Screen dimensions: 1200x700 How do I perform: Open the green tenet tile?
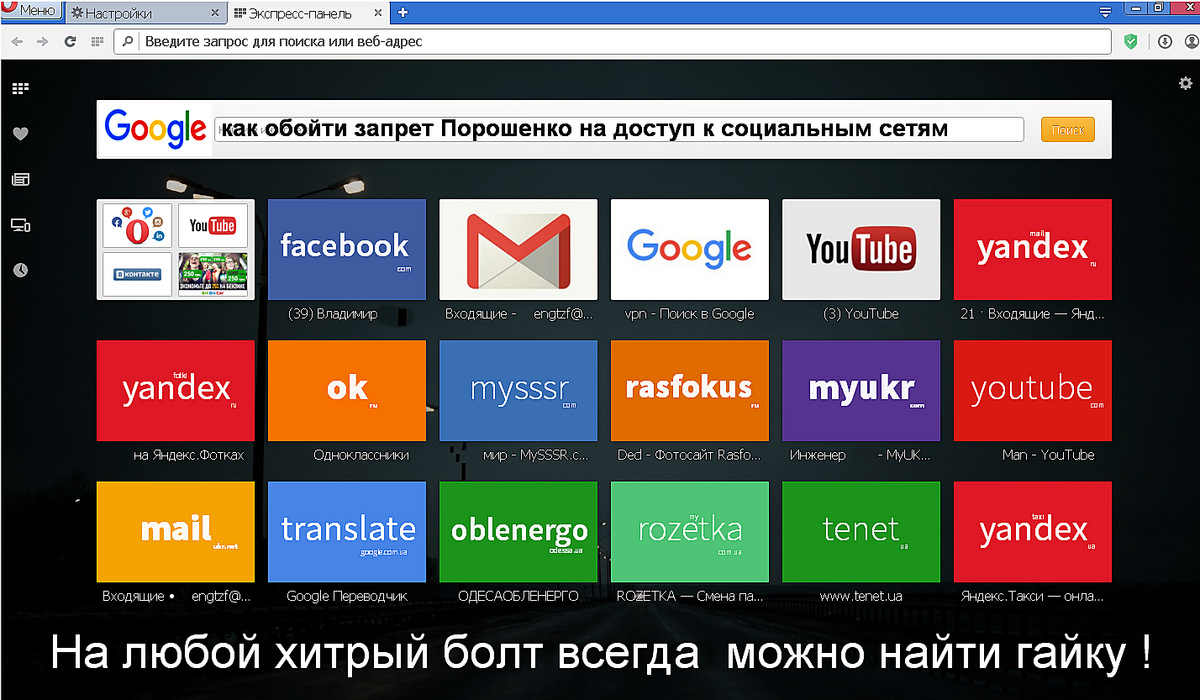(x=861, y=532)
